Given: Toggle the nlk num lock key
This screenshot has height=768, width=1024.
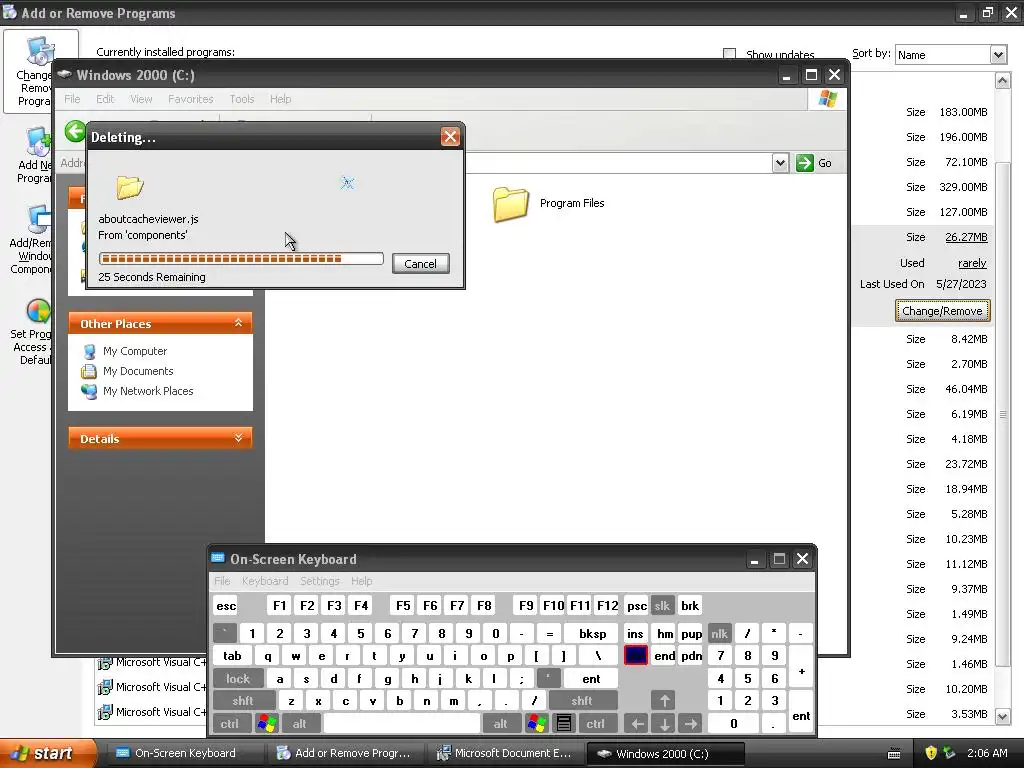Looking at the screenshot, I should (719, 633).
